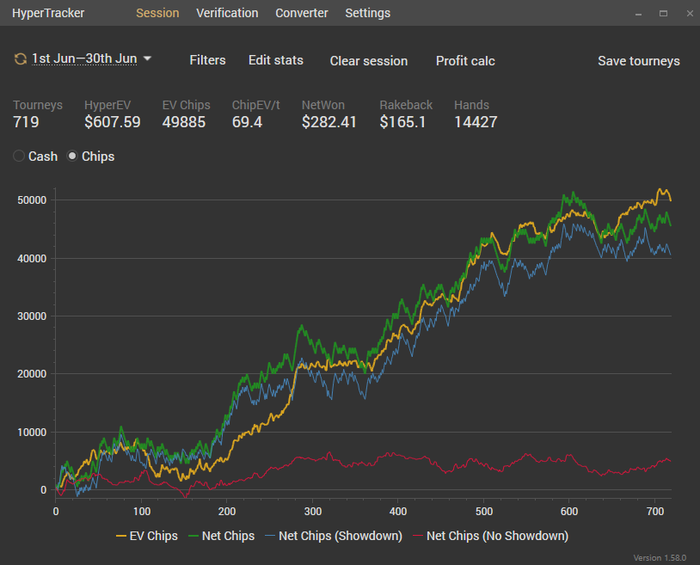Open the 1st Jun–30th Jun date selector
The image size is (700, 565).
coord(84,58)
